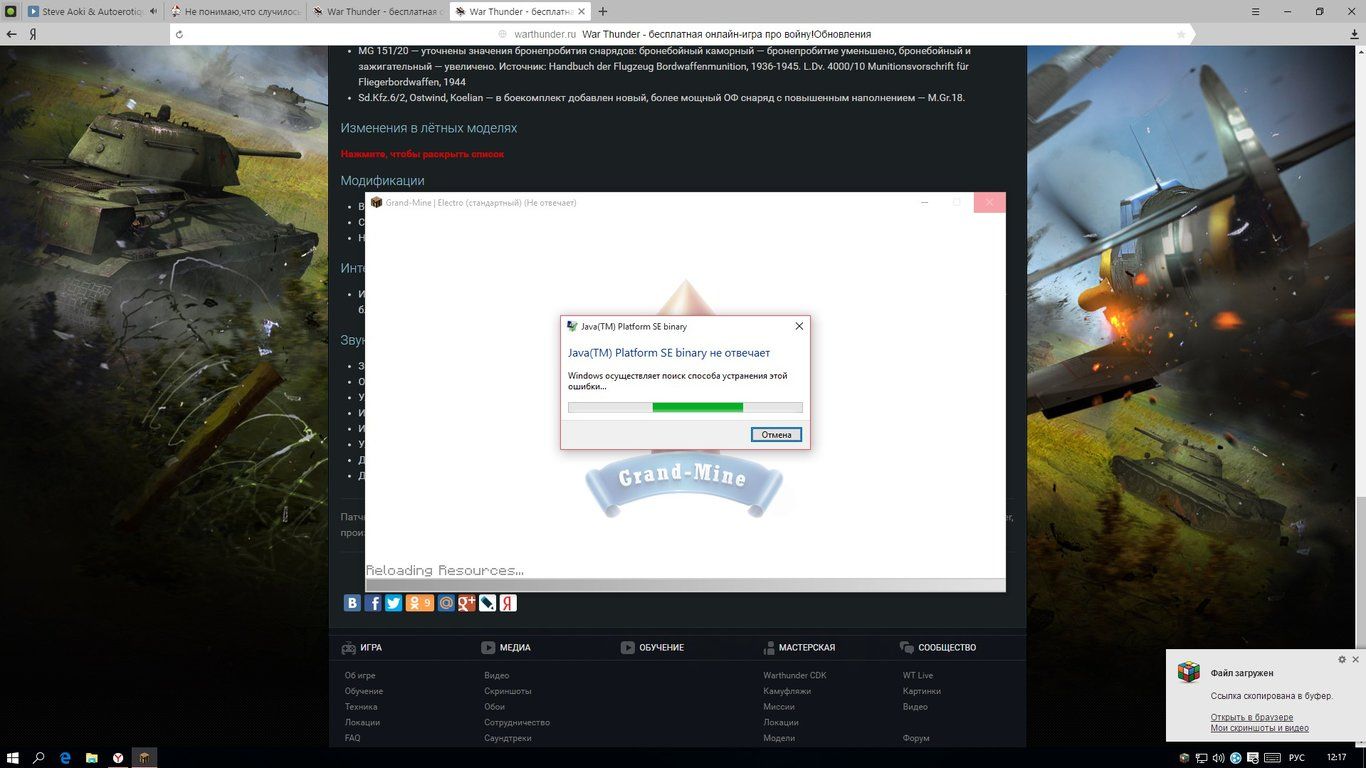Open the 12:17 taskbar clock
This screenshot has width=1366, height=768.
1339,758
